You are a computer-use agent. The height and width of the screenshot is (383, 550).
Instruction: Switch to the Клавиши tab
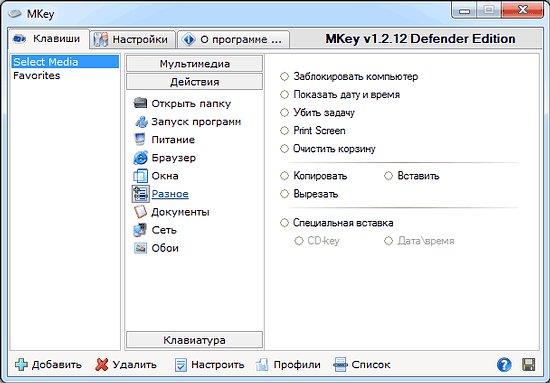pos(48,39)
